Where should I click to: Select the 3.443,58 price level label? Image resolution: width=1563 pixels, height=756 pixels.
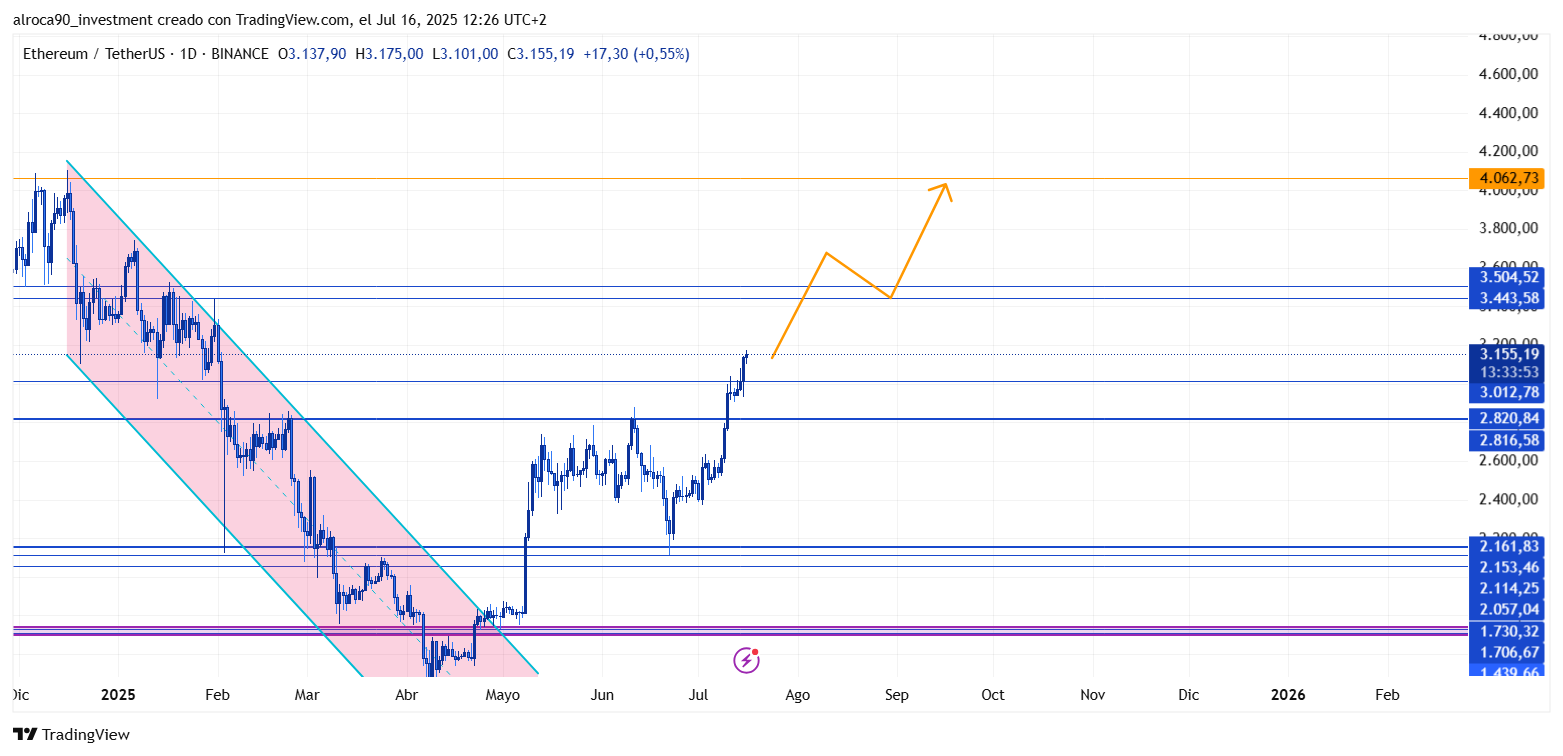point(1505,298)
